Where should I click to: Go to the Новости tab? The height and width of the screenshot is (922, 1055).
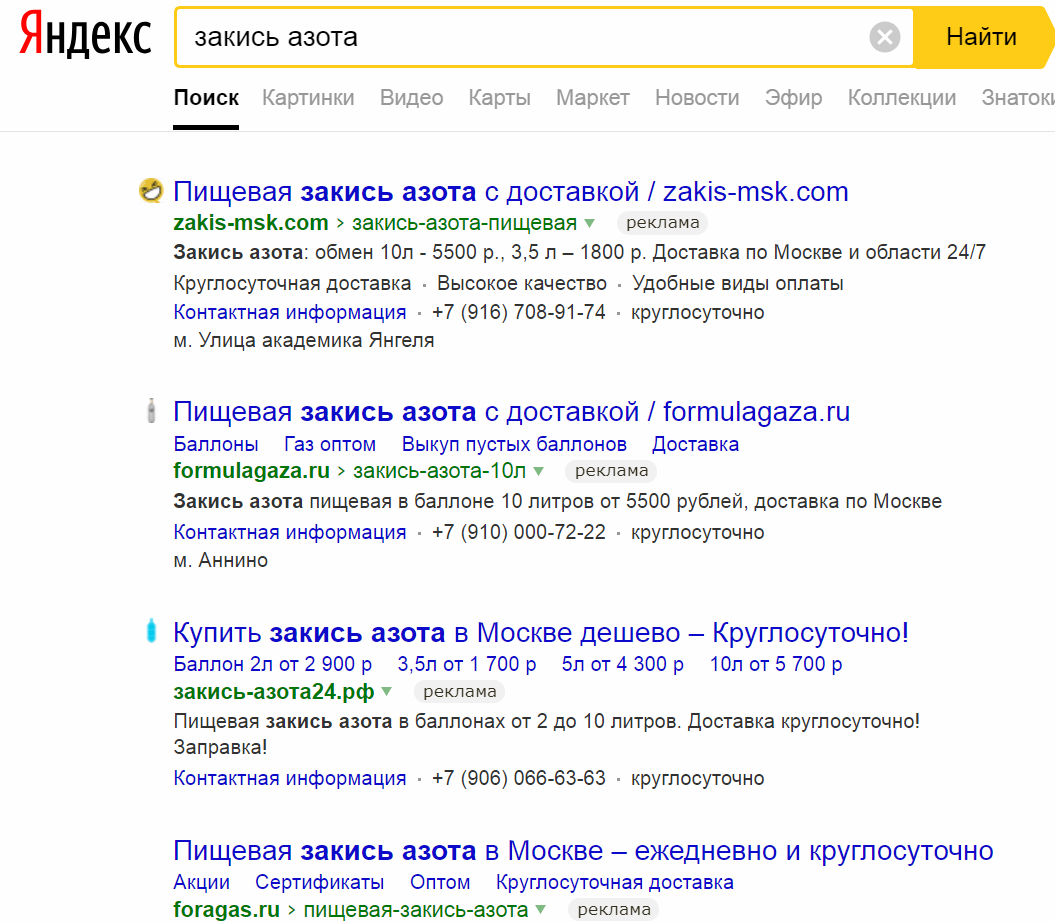click(697, 98)
